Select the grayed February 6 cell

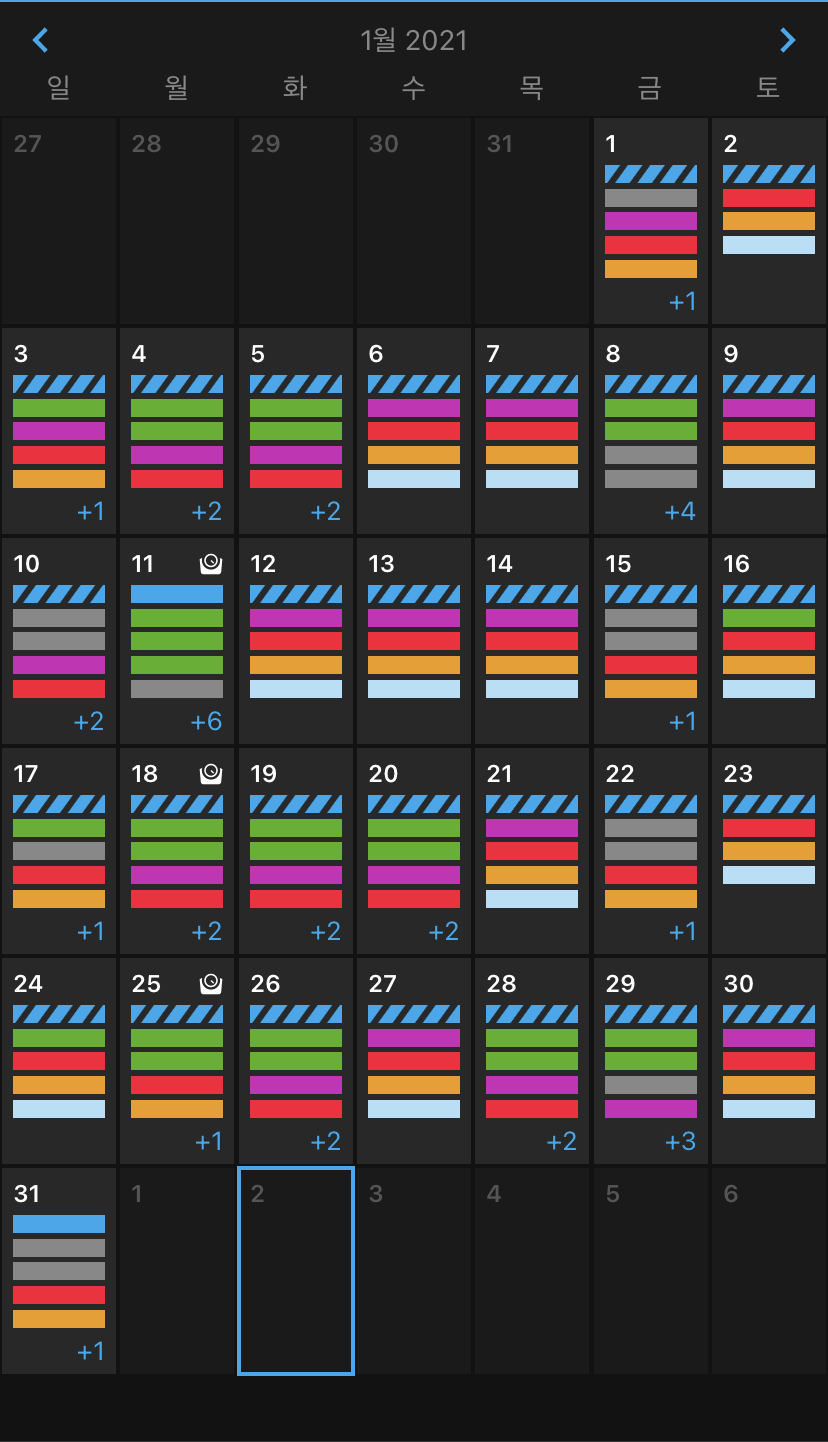(769, 1271)
